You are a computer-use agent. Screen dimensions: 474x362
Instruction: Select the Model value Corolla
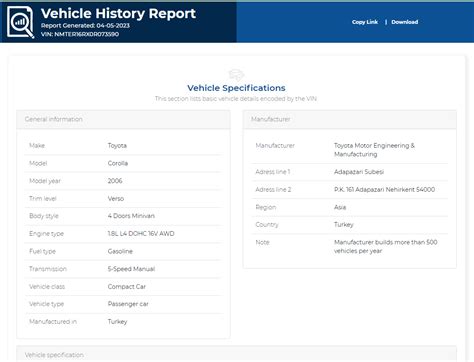pyautogui.click(x=118, y=163)
